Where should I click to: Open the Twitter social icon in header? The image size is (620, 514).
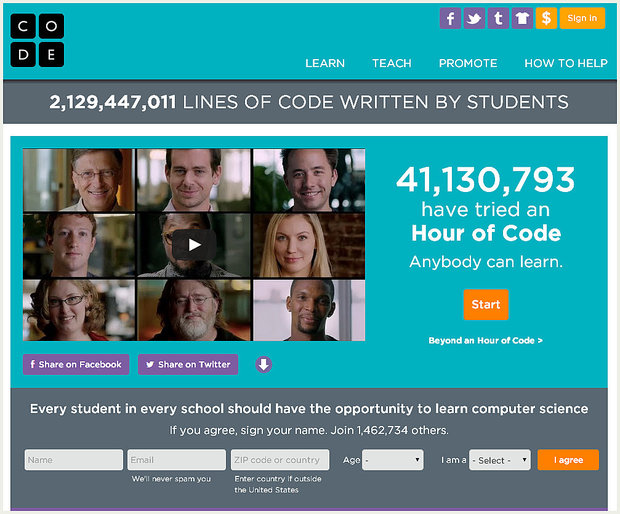pos(474,18)
